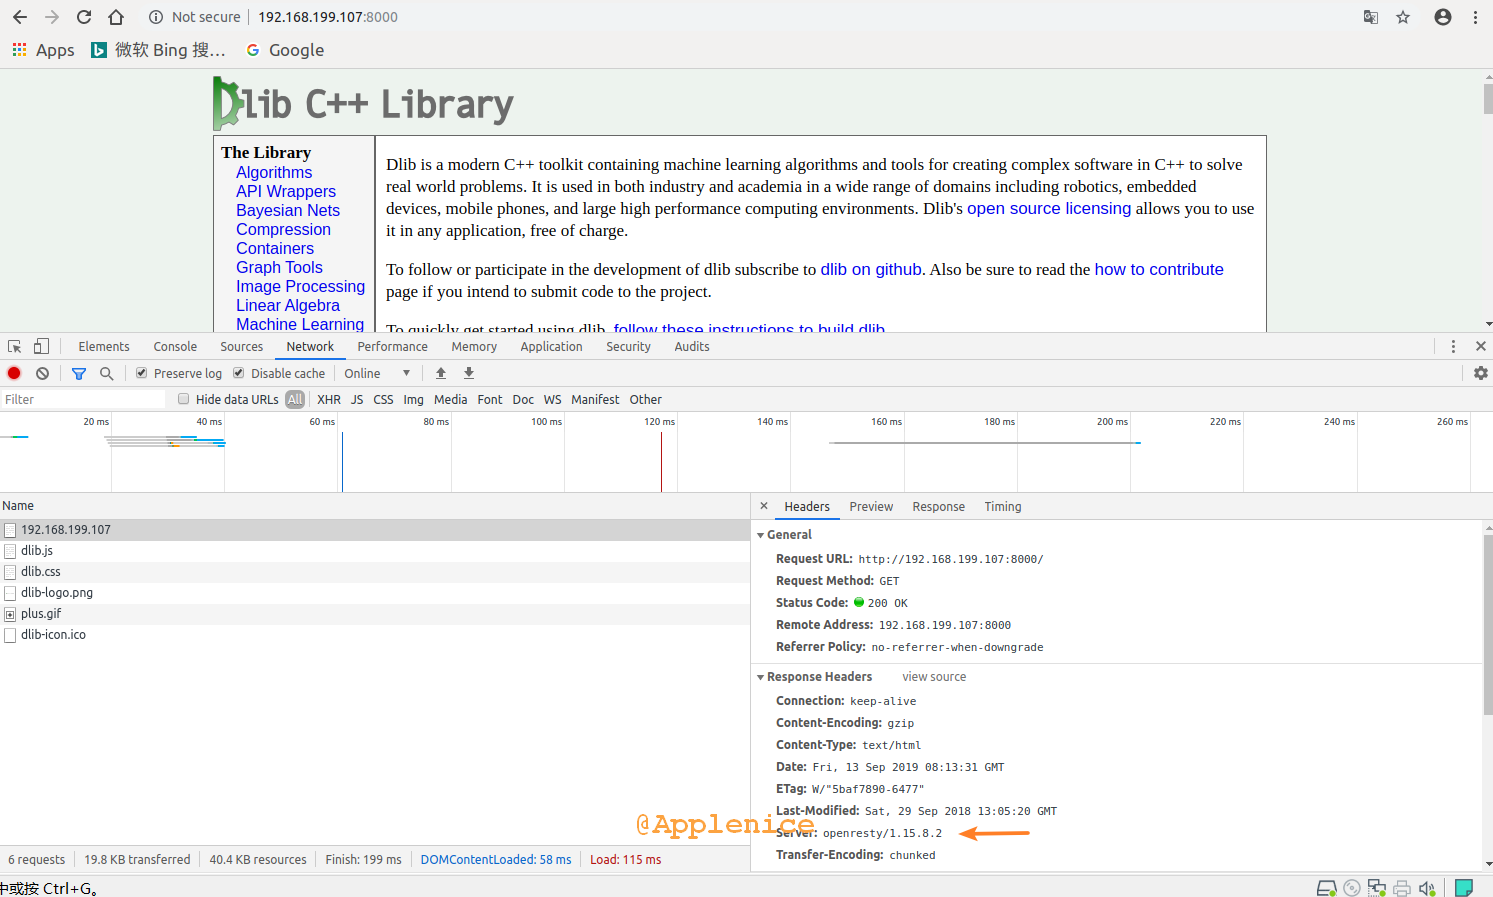
Task: Go back in browser history
Action: tap(20, 17)
